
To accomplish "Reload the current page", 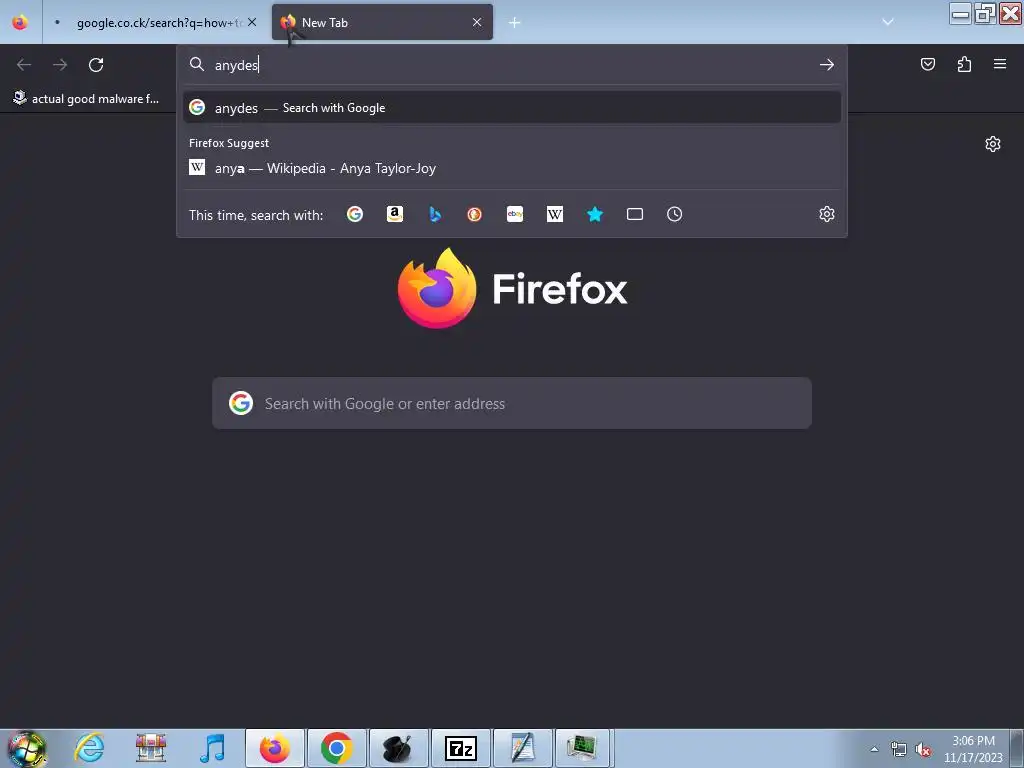I will click(x=96, y=65).
